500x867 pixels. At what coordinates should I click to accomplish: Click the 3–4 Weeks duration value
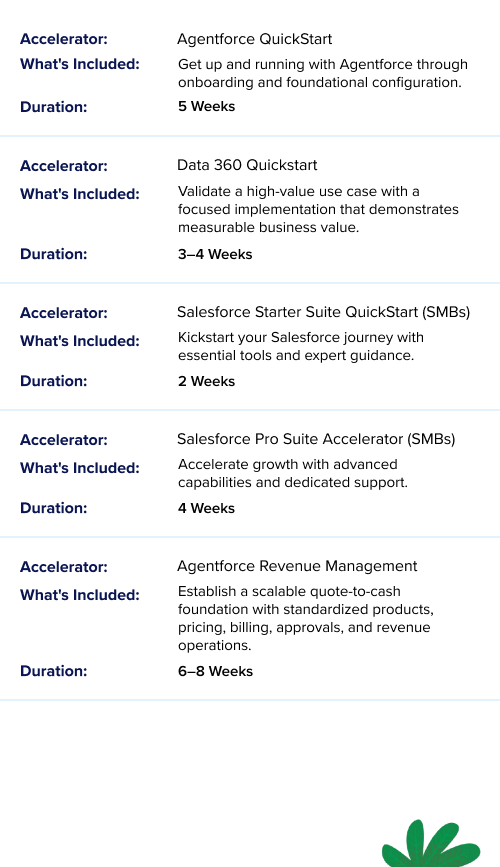[215, 254]
